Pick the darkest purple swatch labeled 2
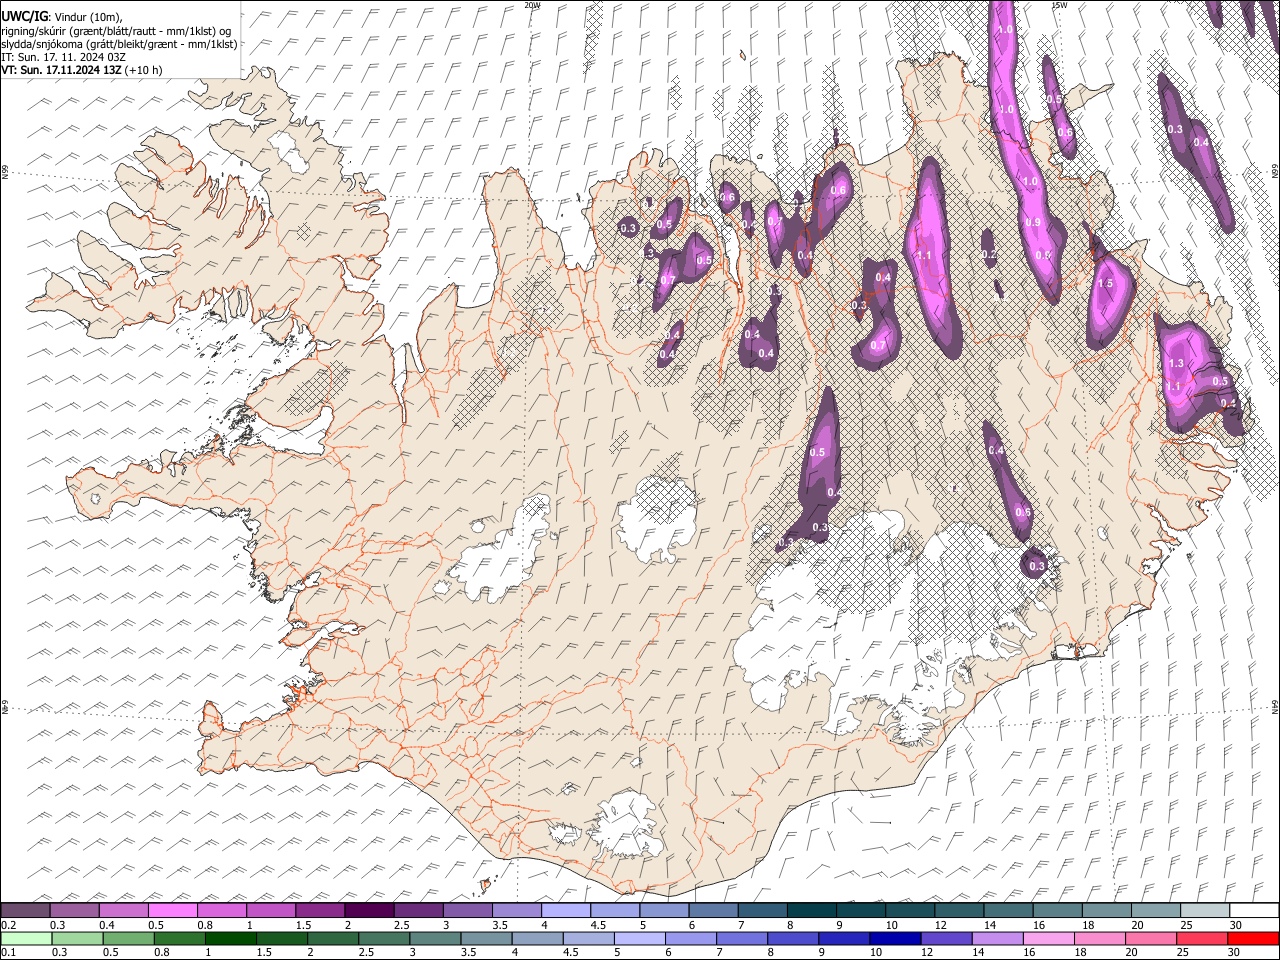Image resolution: width=1280 pixels, height=960 pixels. (368, 910)
